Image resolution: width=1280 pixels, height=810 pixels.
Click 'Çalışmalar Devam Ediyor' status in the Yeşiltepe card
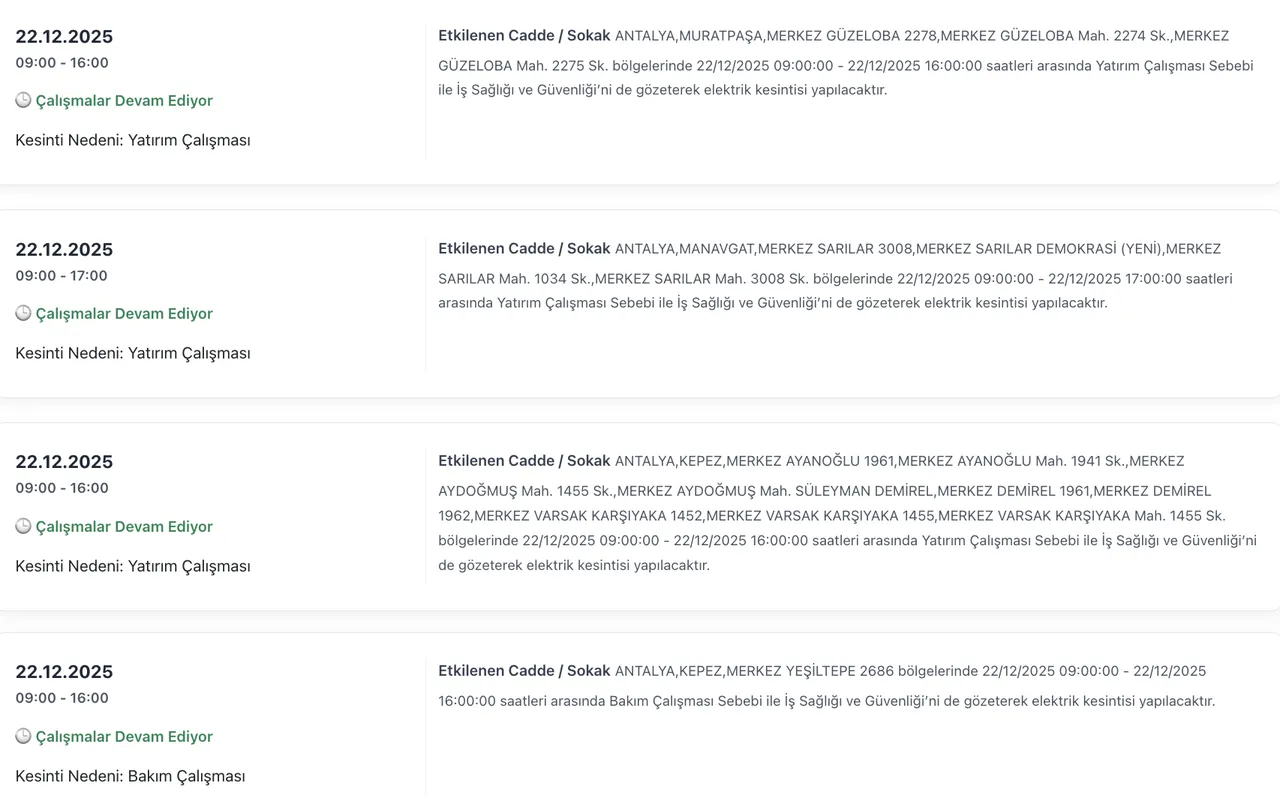coord(124,737)
